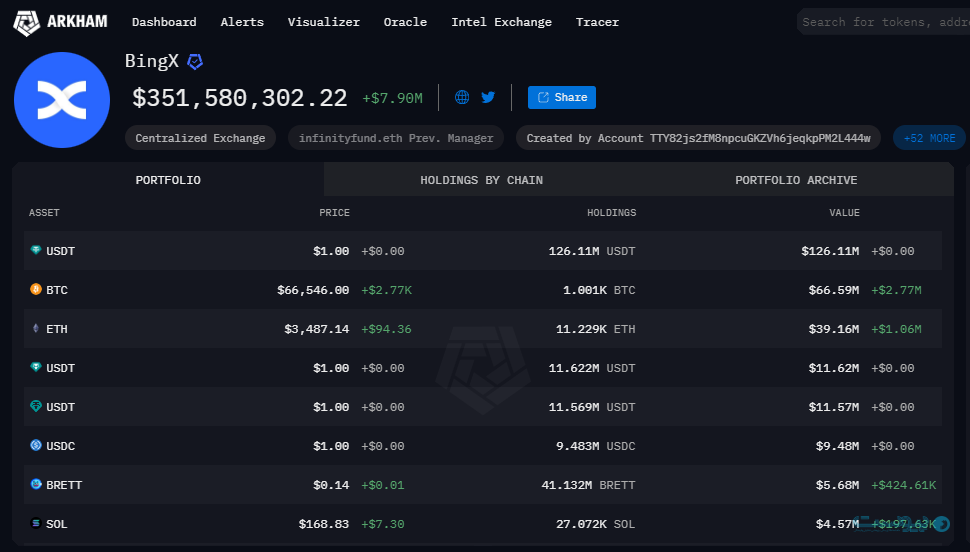
Task: Click the BTC coin icon
Action: point(36,289)
